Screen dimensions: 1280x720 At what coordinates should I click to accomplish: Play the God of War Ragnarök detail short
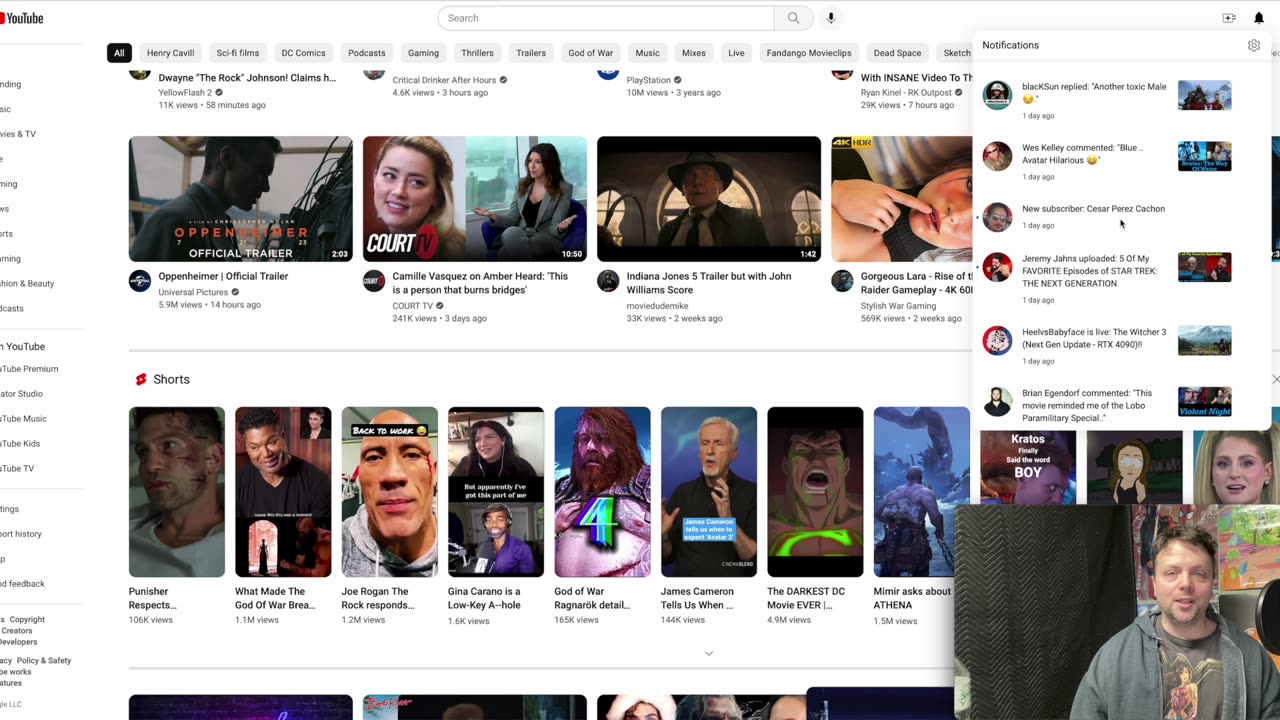pyautogui.click(x=602, y=492)
